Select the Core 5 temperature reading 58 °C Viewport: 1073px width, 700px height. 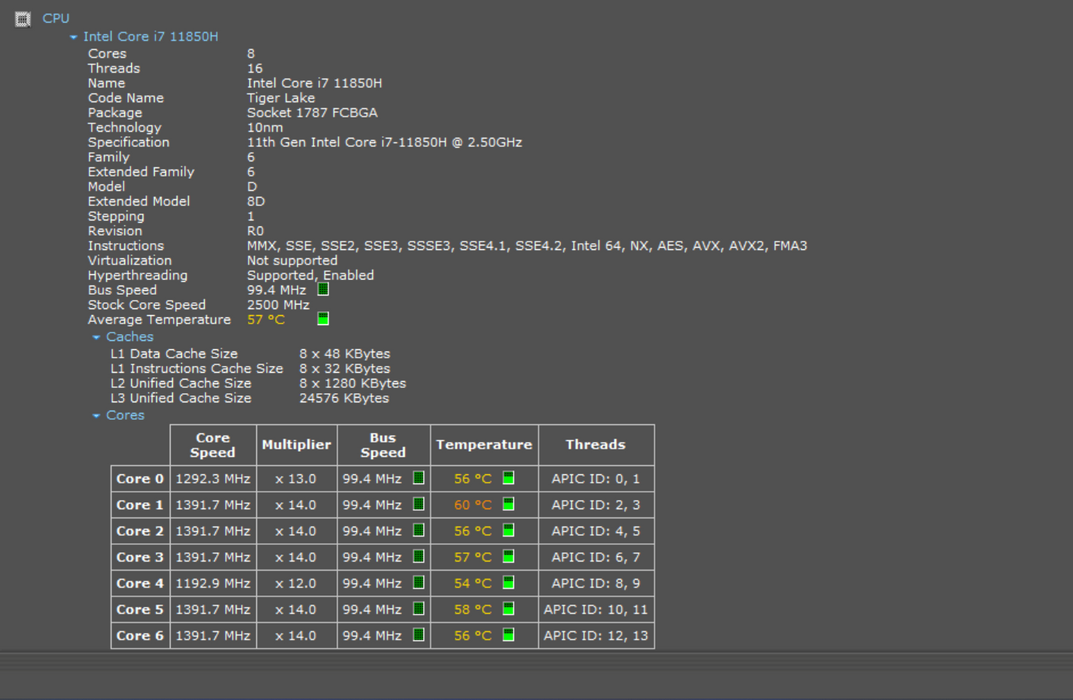[x=473, y=610]
